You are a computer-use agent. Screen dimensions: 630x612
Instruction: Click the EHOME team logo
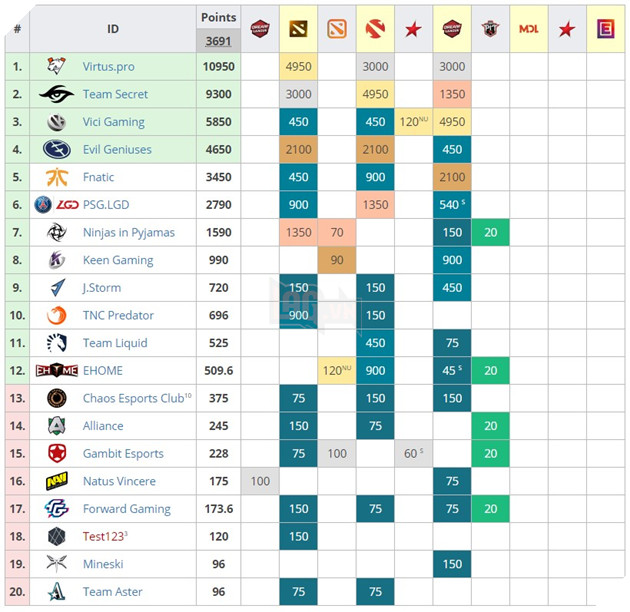pyautogui.click(x=56, y=371)
